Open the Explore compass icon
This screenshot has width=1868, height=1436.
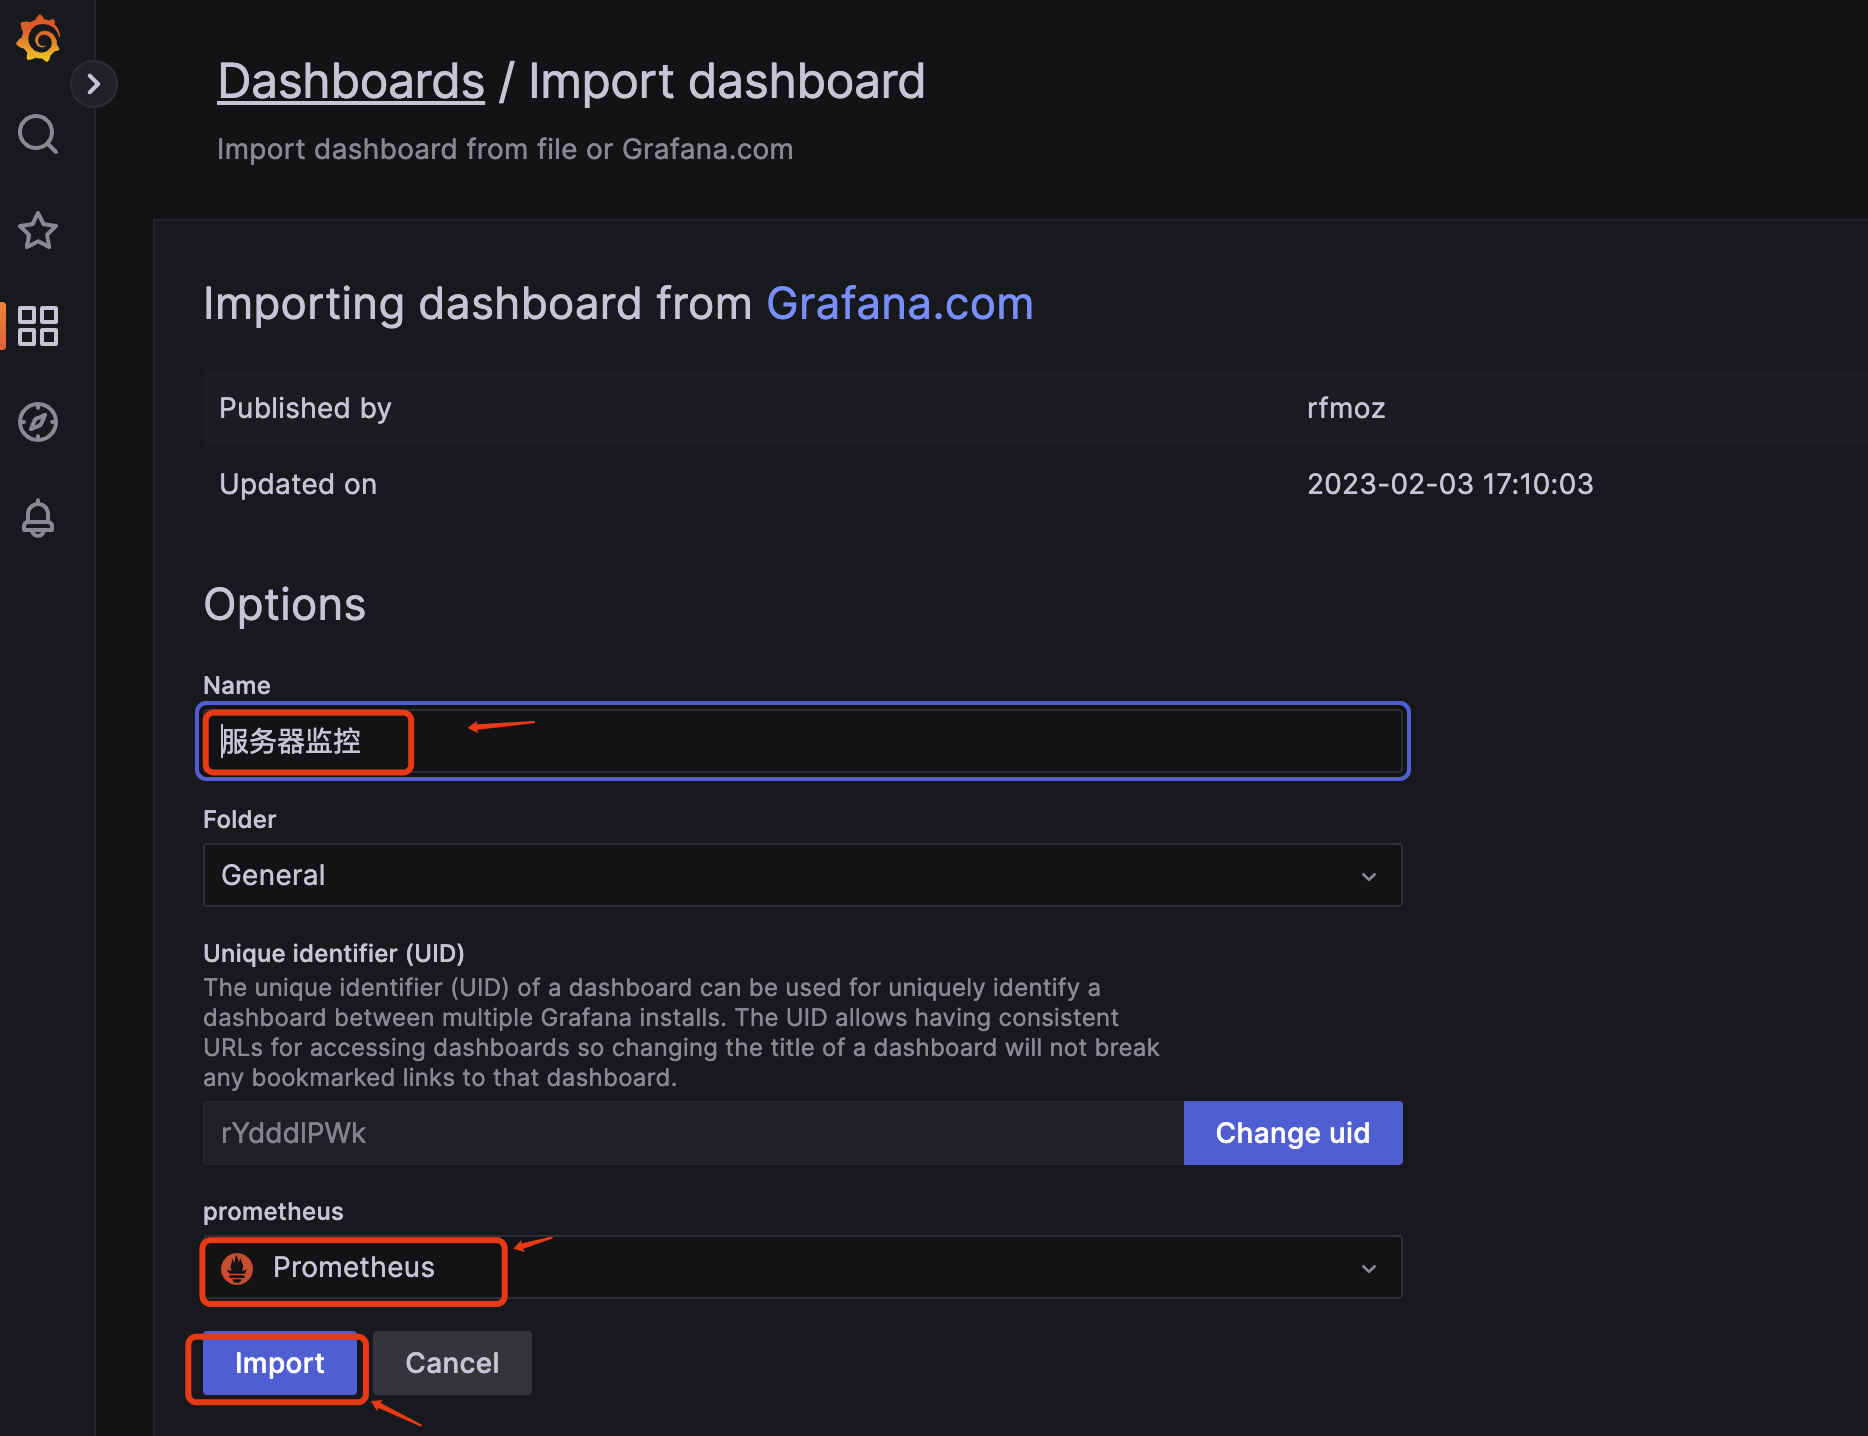pyautogui.click(x=38, y=422)
